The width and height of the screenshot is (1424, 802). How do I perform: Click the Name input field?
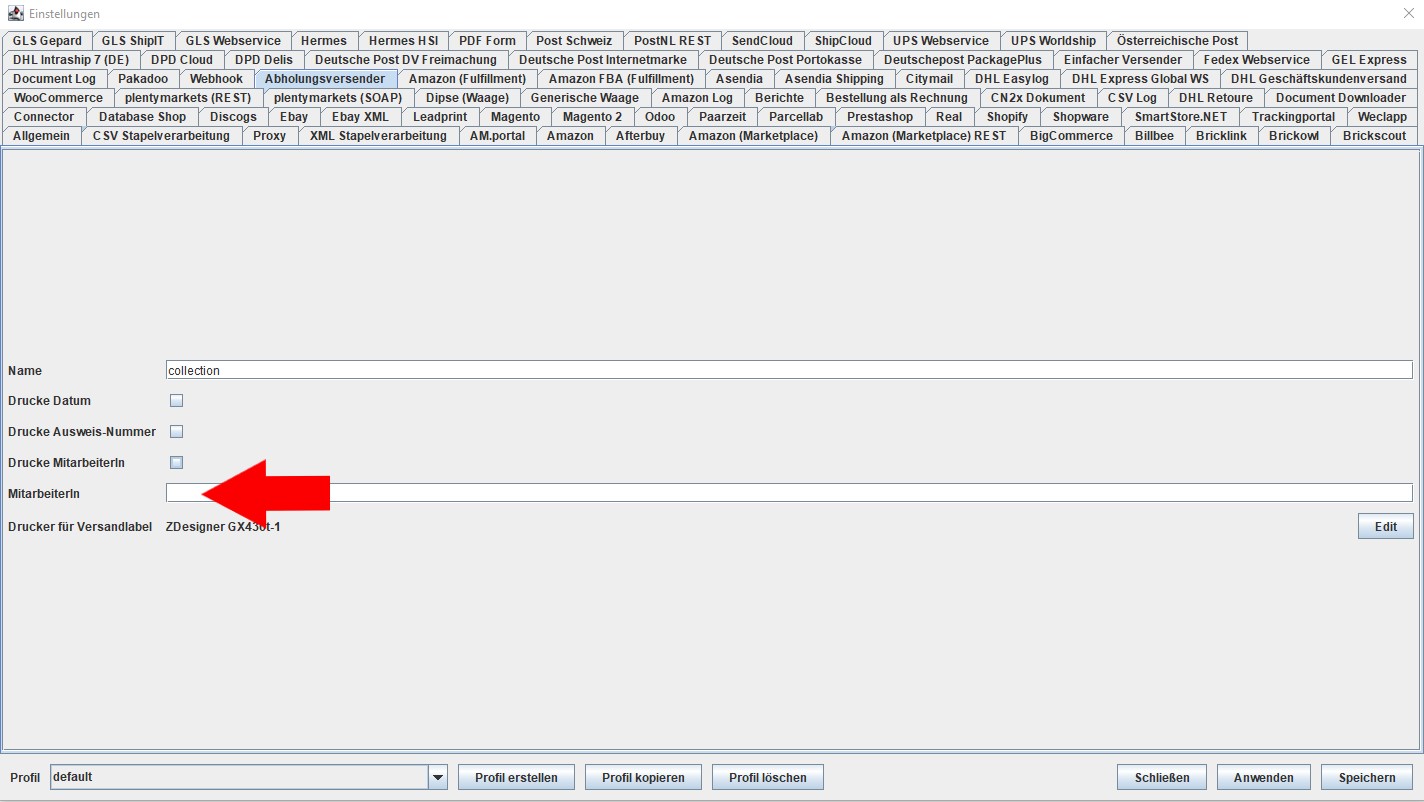pos(789,370)
